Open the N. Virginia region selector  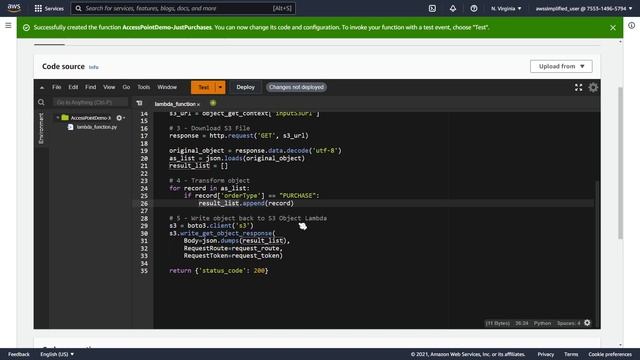pos(506,8)
